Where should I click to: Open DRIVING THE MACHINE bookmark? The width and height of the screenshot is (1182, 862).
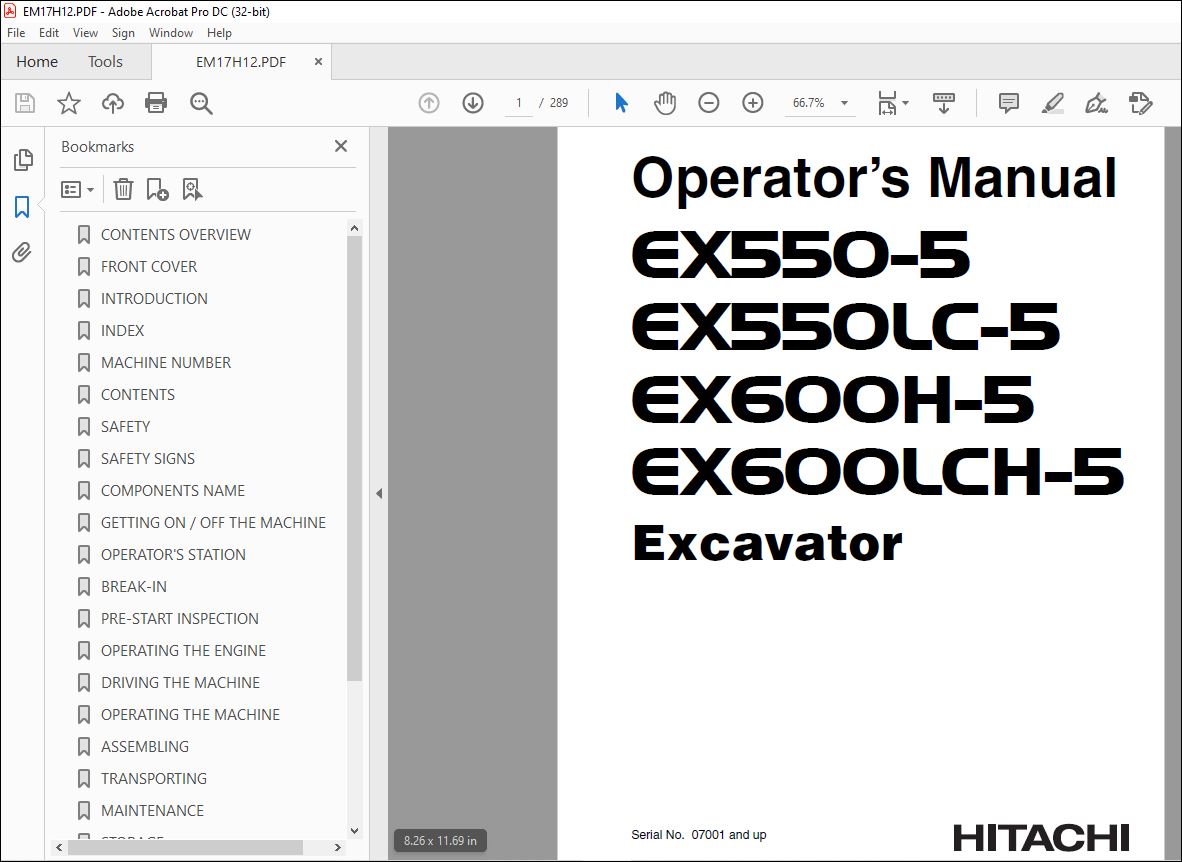click(180, 683)
